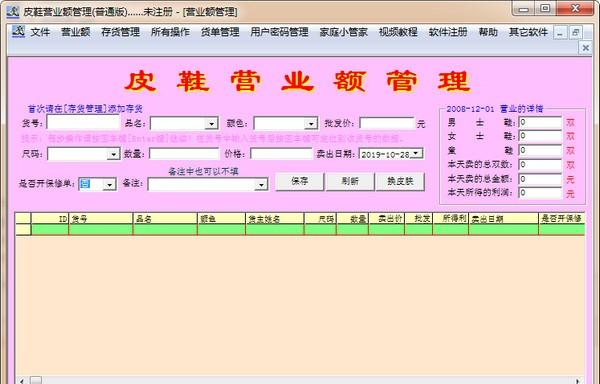Click the 数量 column header in table
The width and height of the screenshot is (600, 384).
pos(352,218)
